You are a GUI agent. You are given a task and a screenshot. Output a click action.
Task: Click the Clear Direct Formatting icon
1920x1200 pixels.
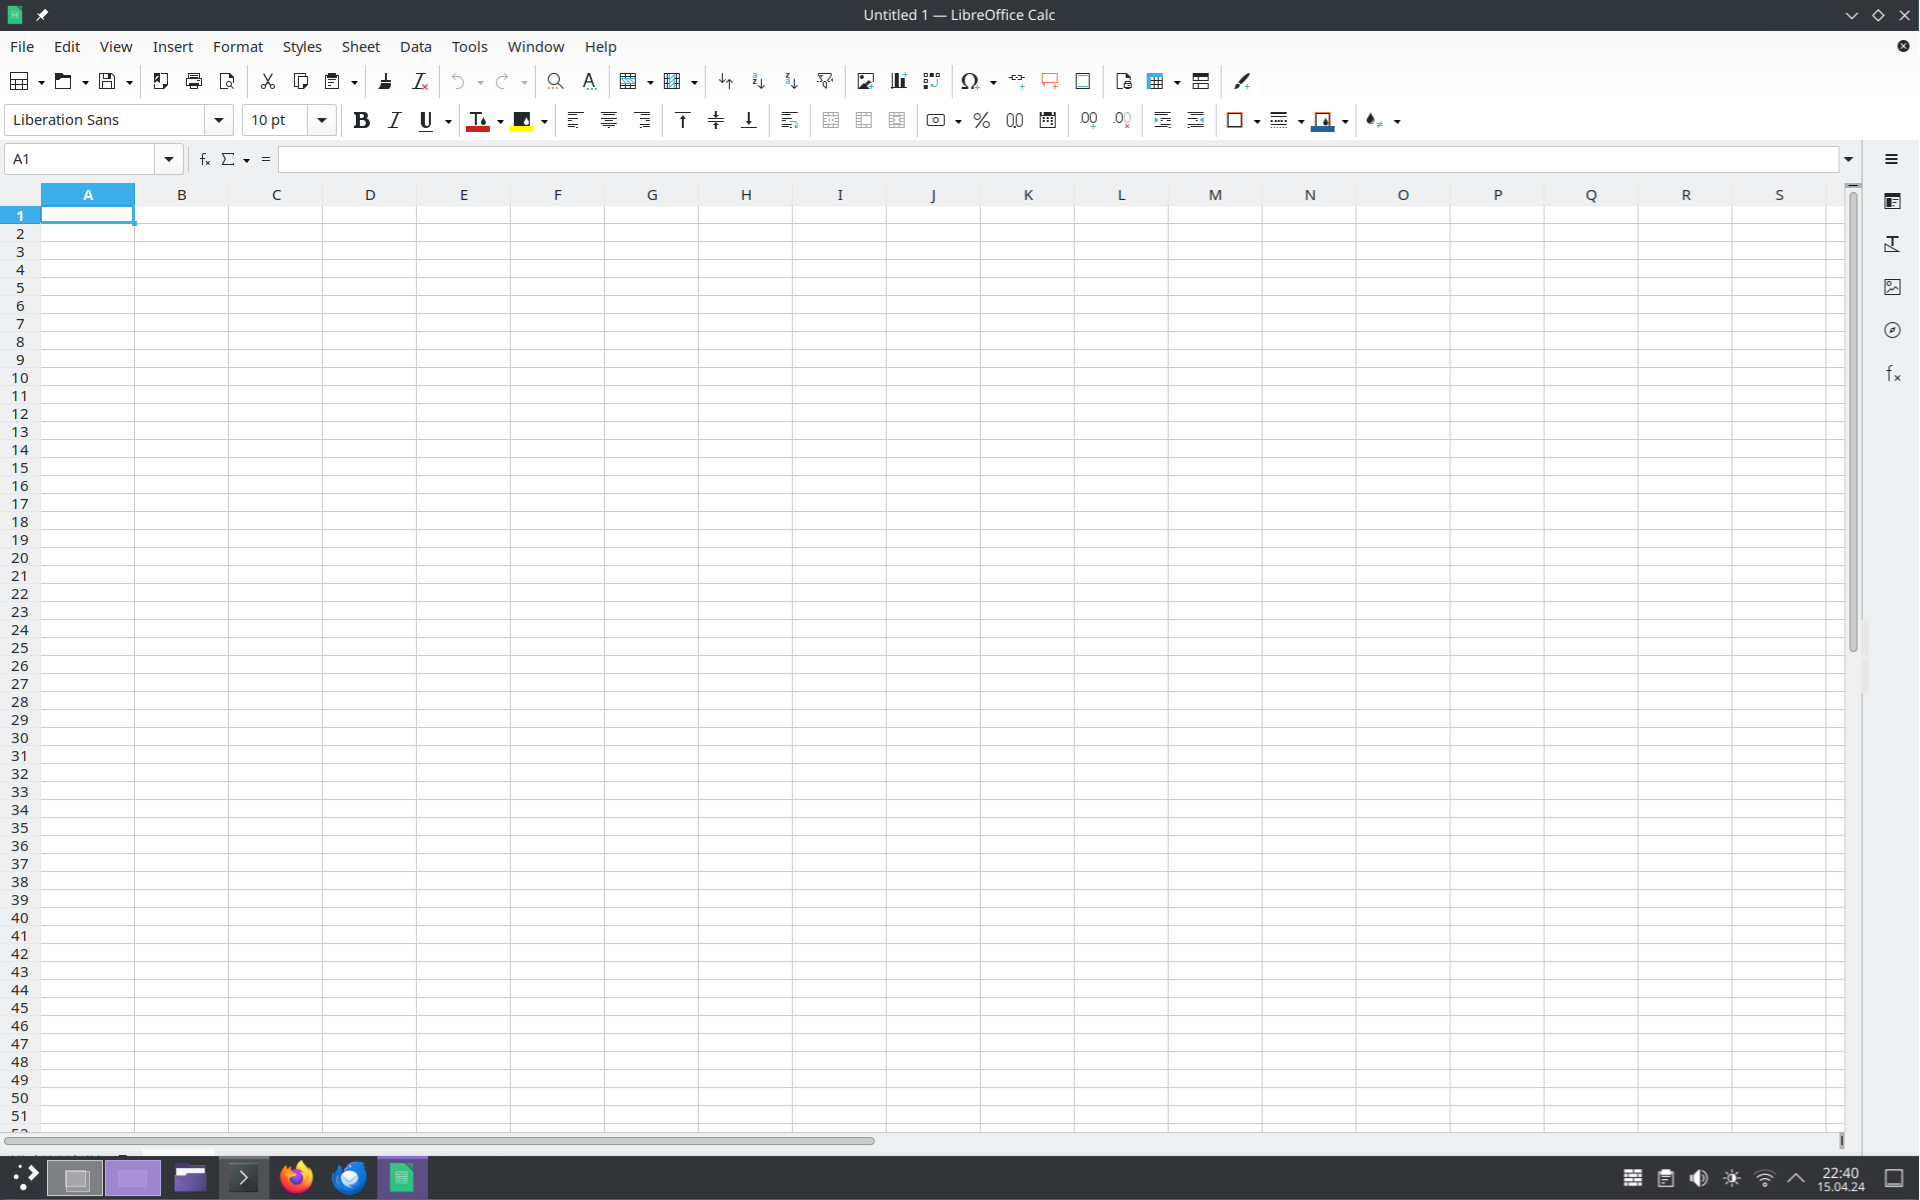pos(419,81)
